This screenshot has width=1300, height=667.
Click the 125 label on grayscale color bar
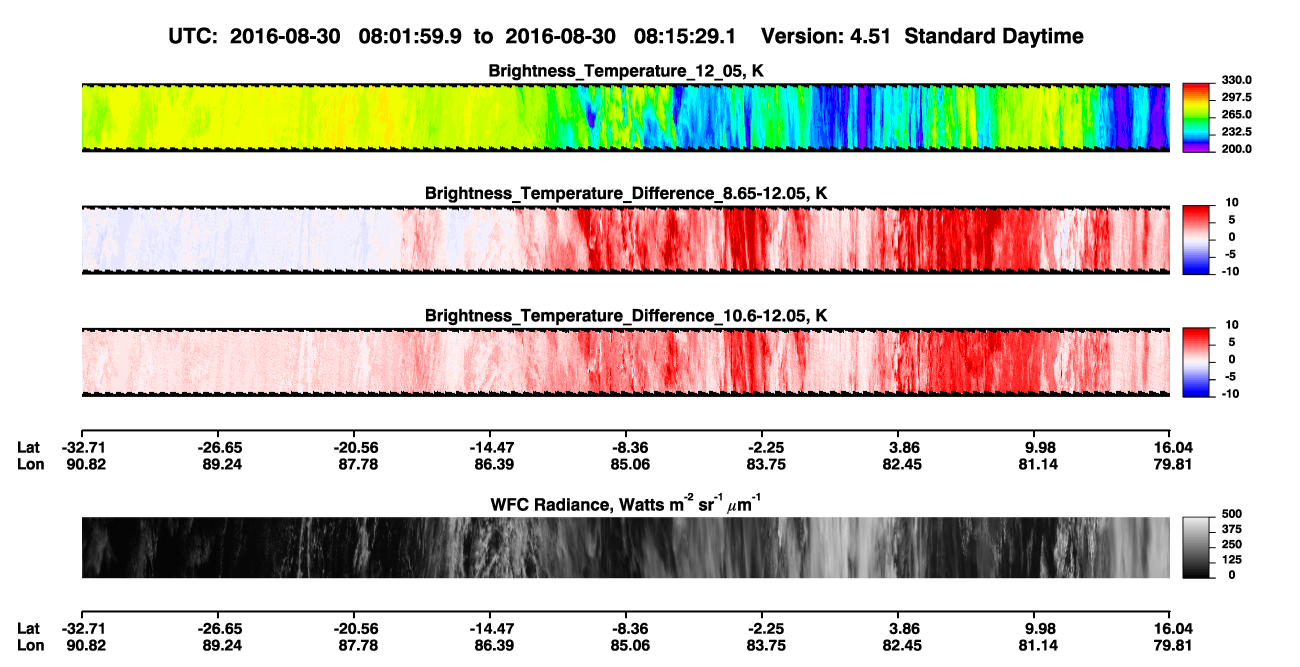click(1231, 559)
